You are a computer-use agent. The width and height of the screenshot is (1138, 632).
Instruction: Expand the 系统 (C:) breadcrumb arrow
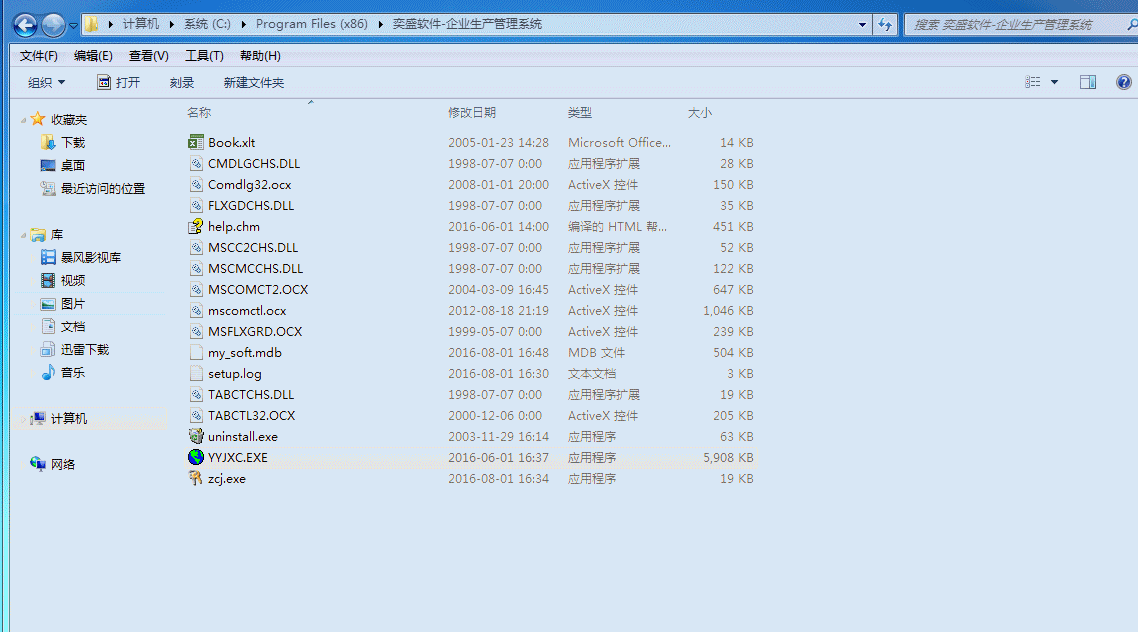(244, 24)
